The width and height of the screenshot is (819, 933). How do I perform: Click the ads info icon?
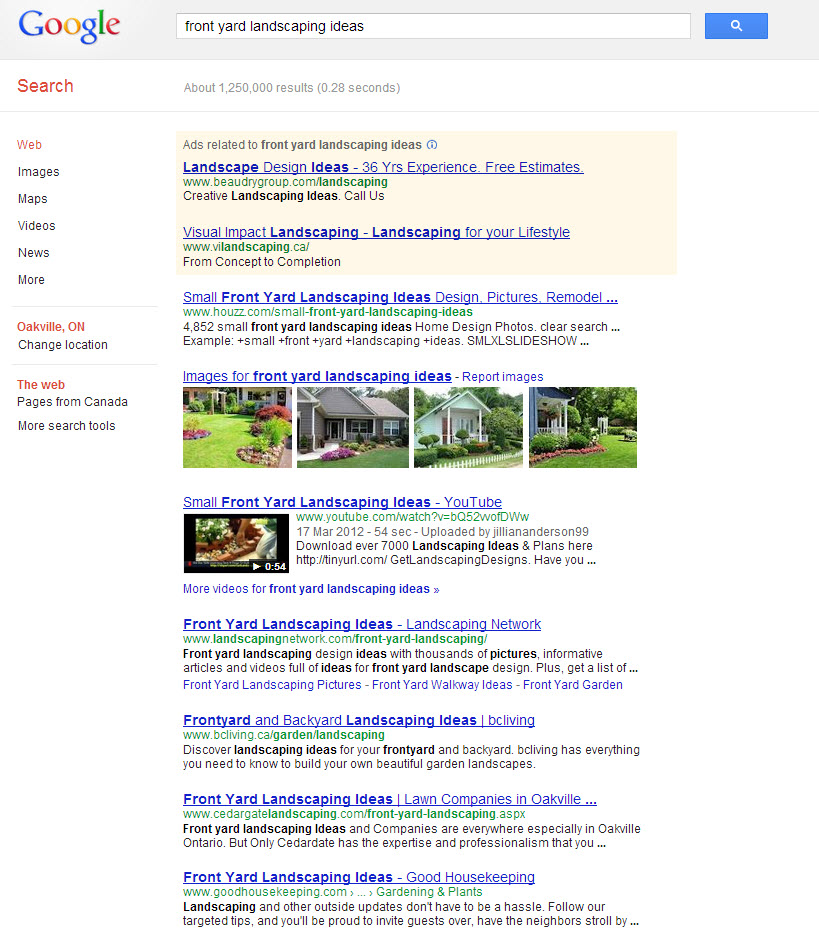432,145
